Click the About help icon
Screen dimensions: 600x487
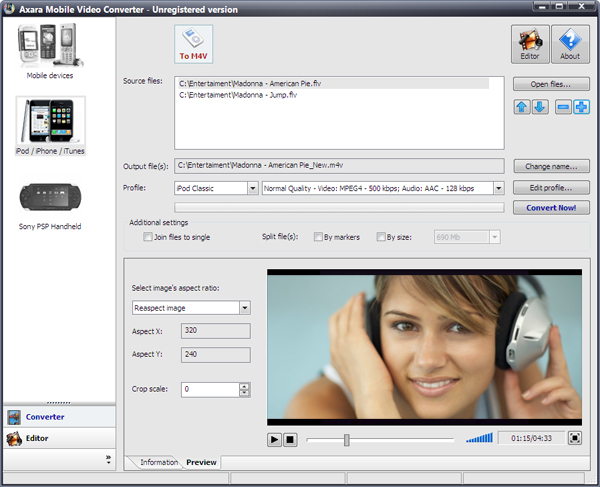coord(570,44)
